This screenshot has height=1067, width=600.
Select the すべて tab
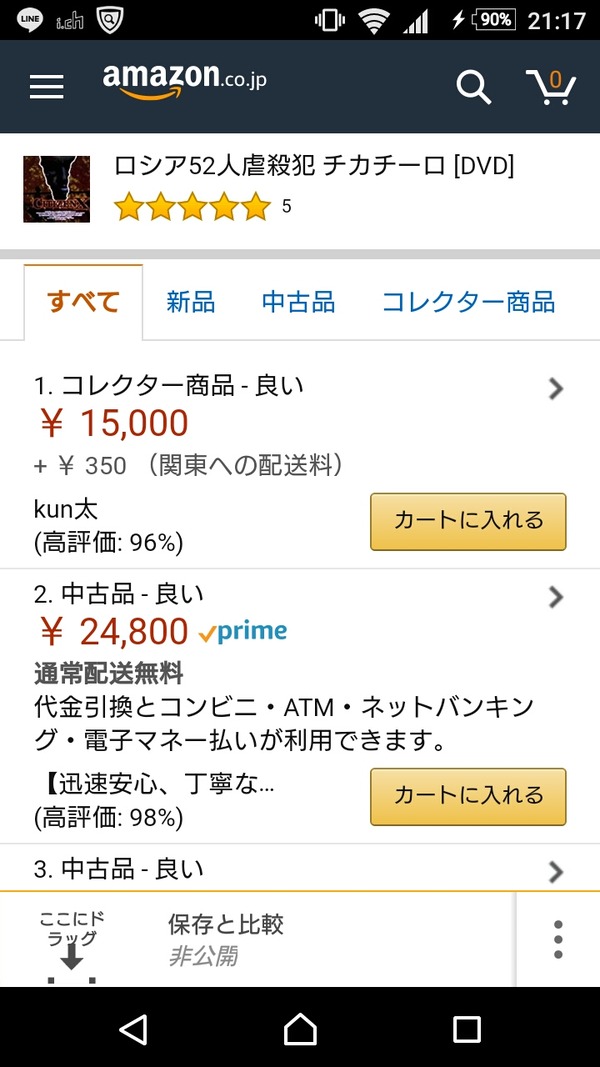(x=84, y=302)
